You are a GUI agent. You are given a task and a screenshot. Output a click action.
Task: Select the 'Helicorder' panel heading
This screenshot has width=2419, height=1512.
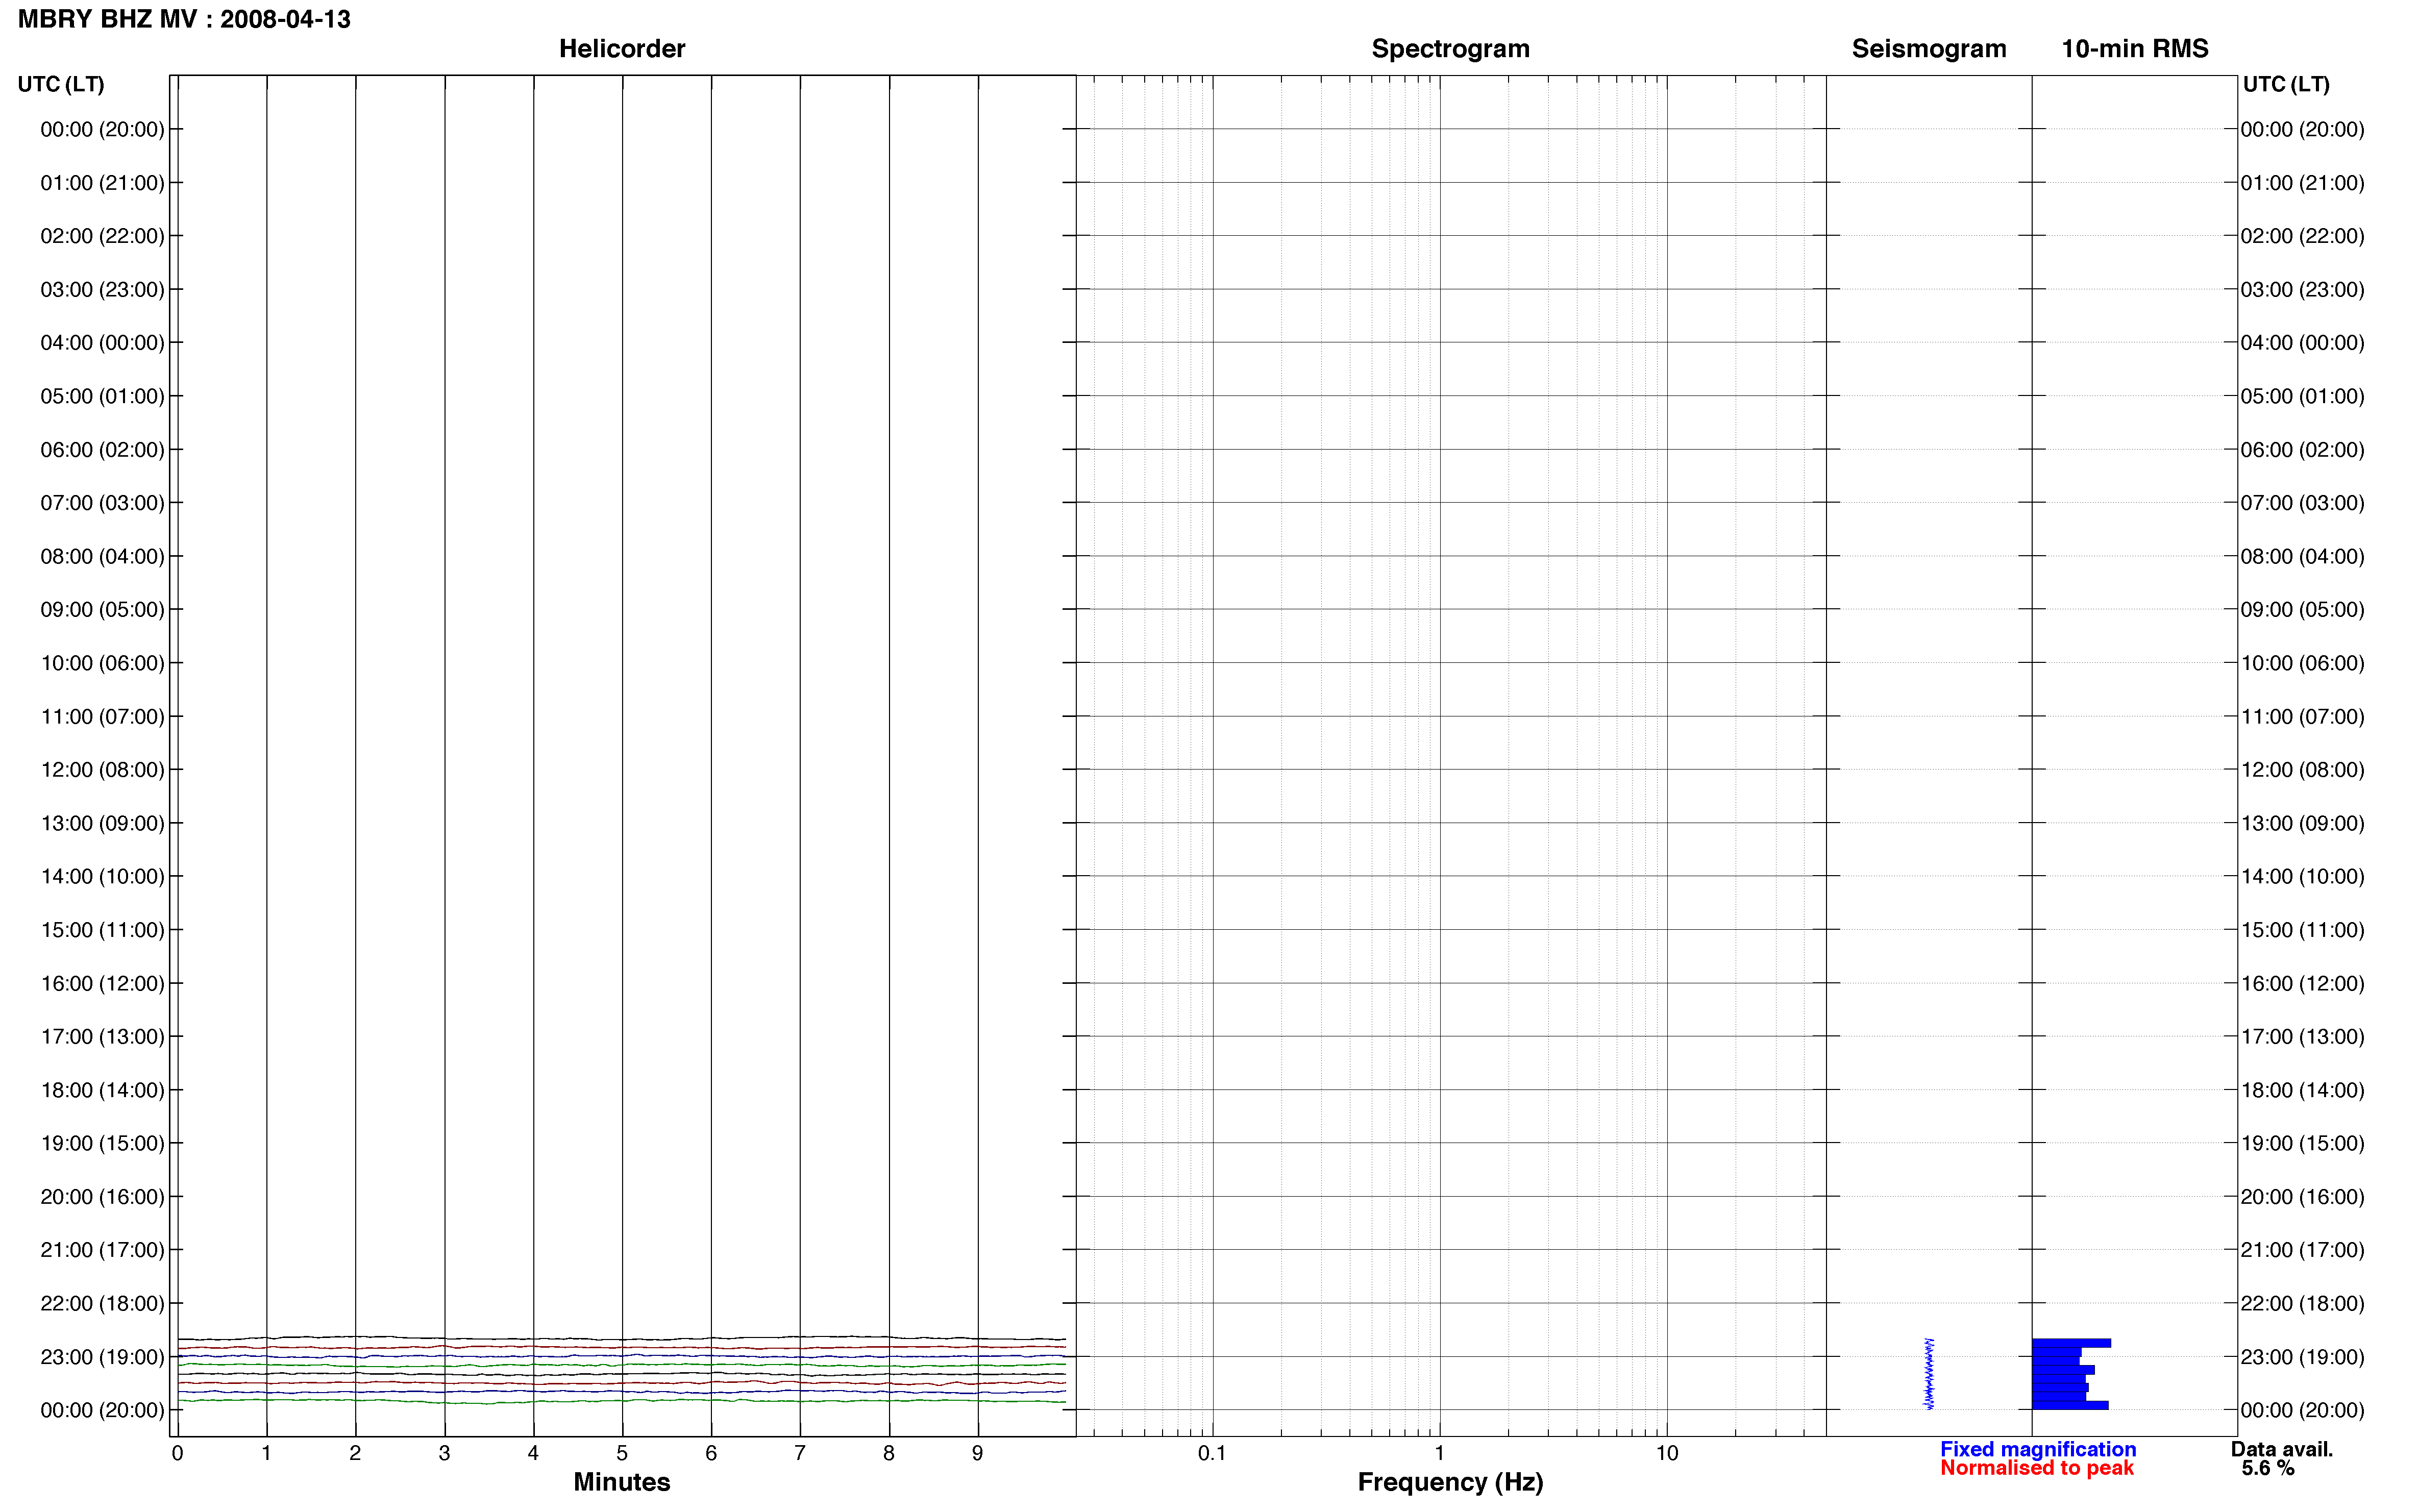pyautogui.click(x=622, y=49)
